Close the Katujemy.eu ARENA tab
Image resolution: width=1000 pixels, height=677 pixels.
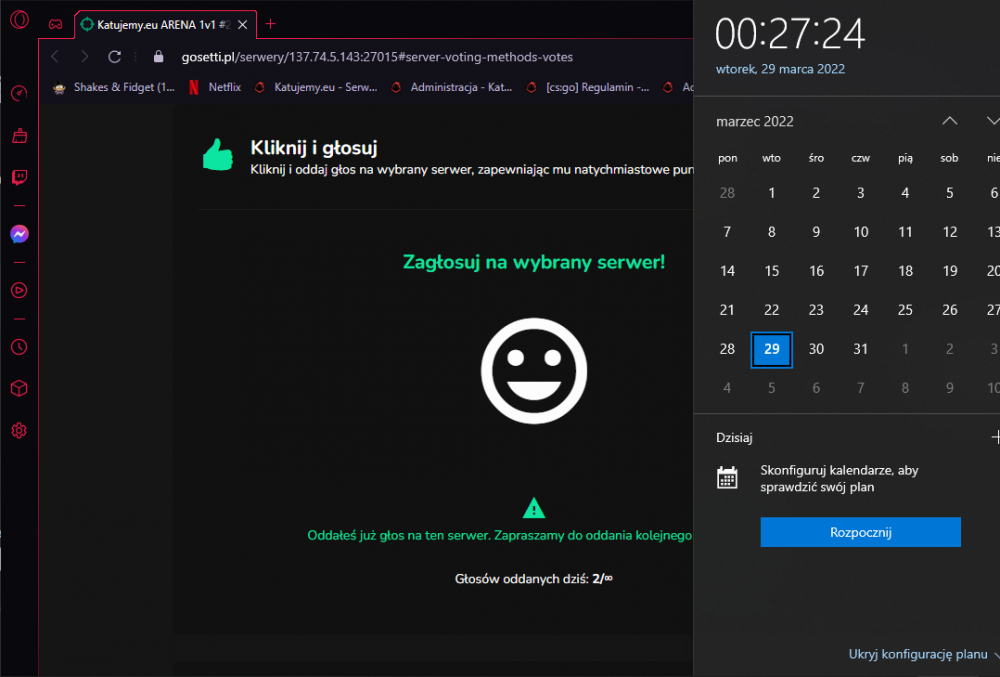[242, 25]
